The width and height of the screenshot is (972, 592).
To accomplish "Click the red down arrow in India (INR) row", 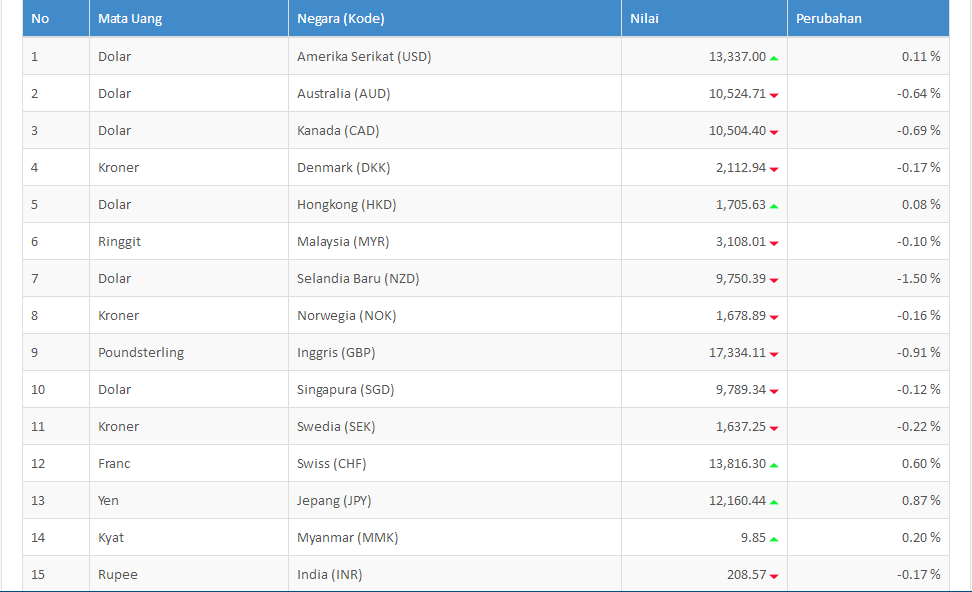I will point(774,576).
